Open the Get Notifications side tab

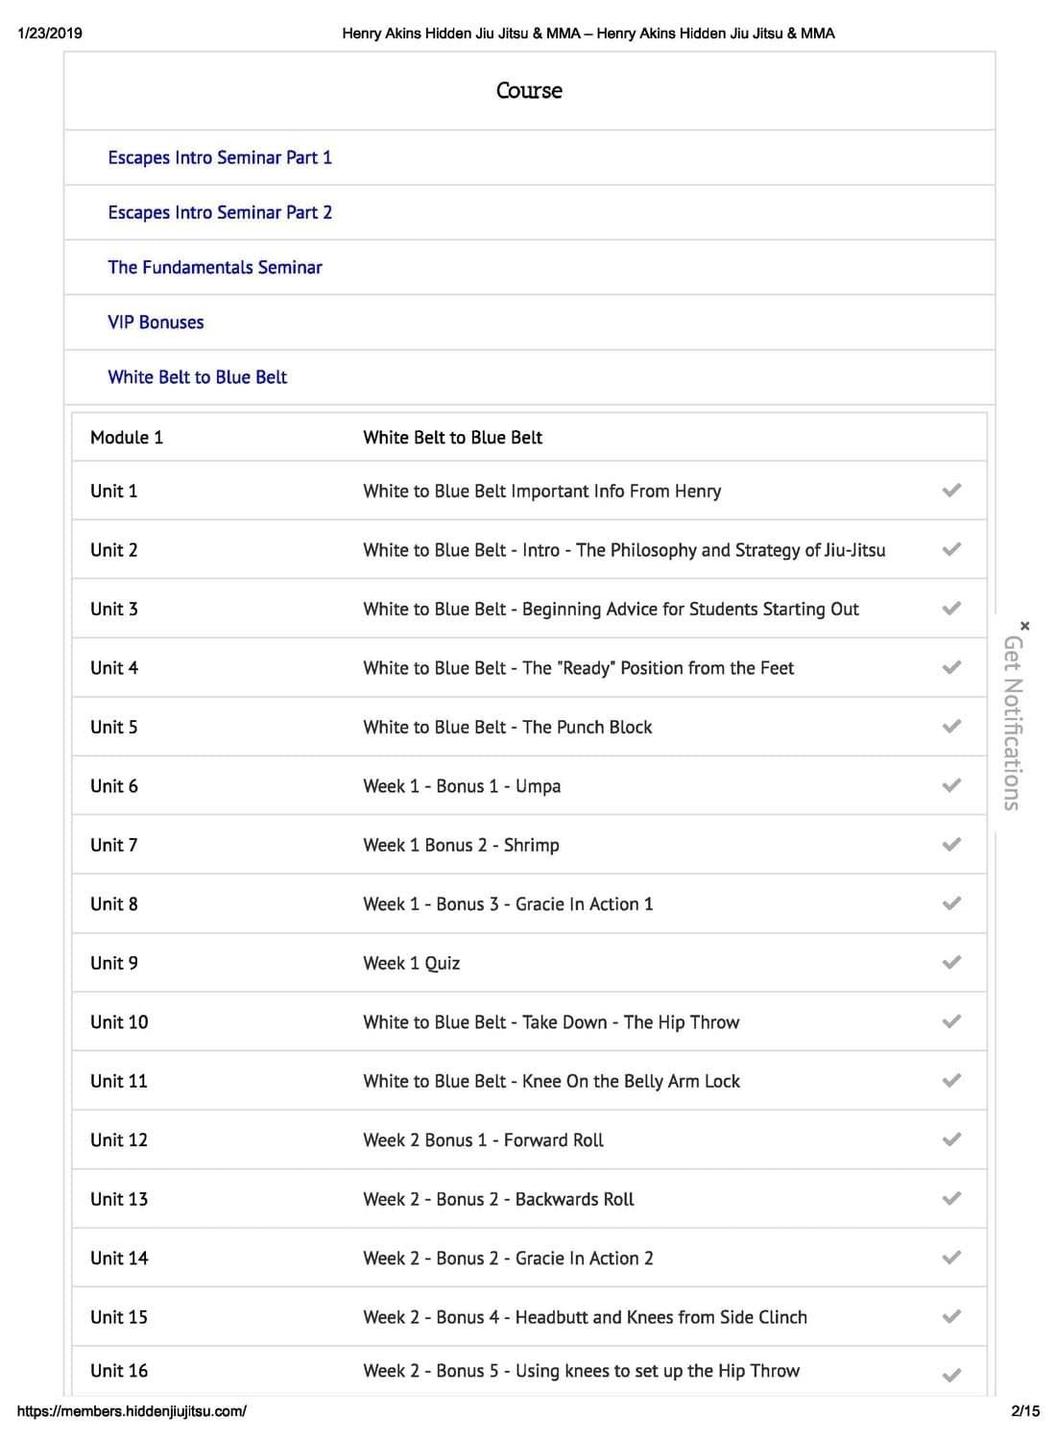point(1012,723)
